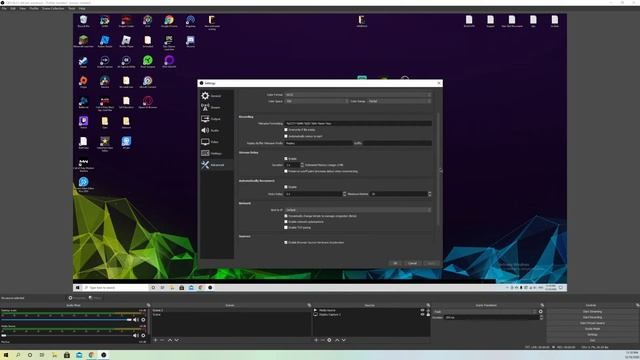Adjust Maximum Retries stepper arrows

(x=429, y=194)
